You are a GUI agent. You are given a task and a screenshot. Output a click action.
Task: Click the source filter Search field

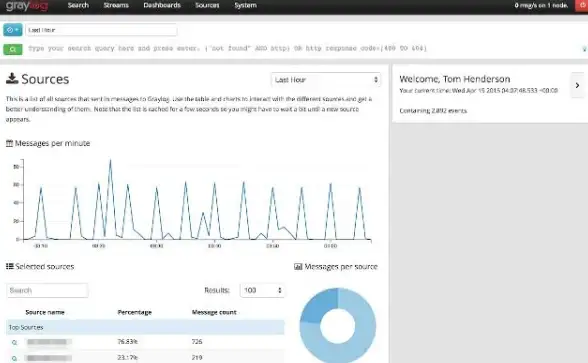coord(47,290)
